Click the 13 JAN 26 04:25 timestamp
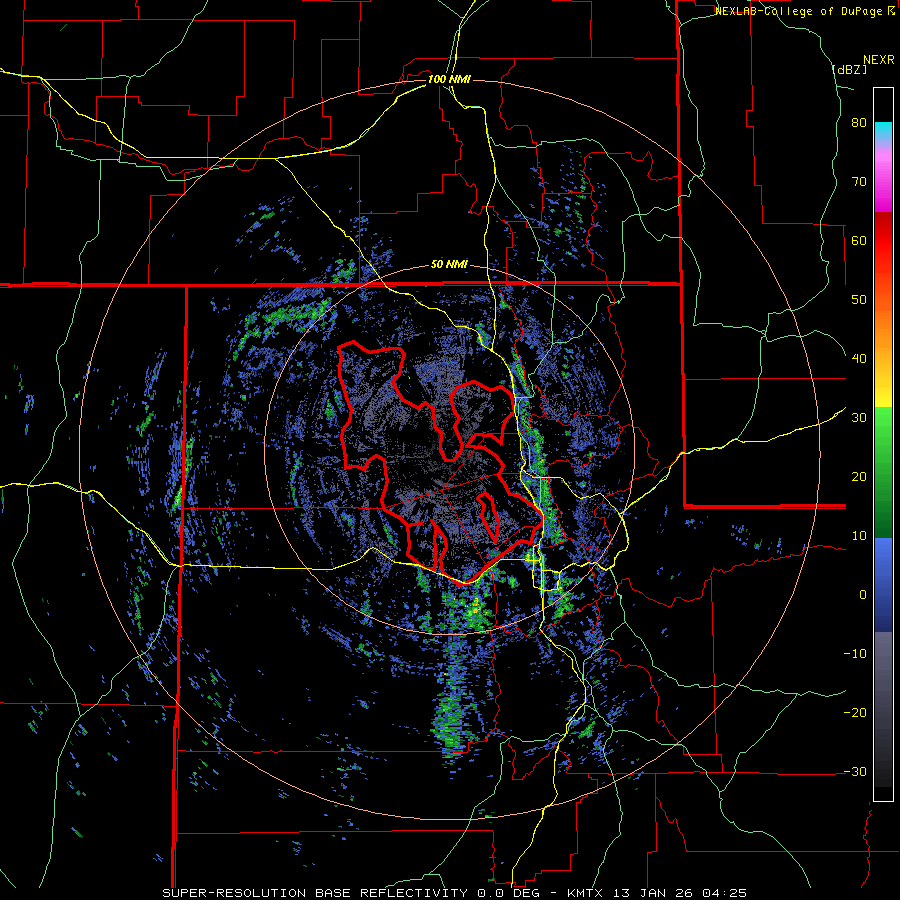 coord(681,893)
